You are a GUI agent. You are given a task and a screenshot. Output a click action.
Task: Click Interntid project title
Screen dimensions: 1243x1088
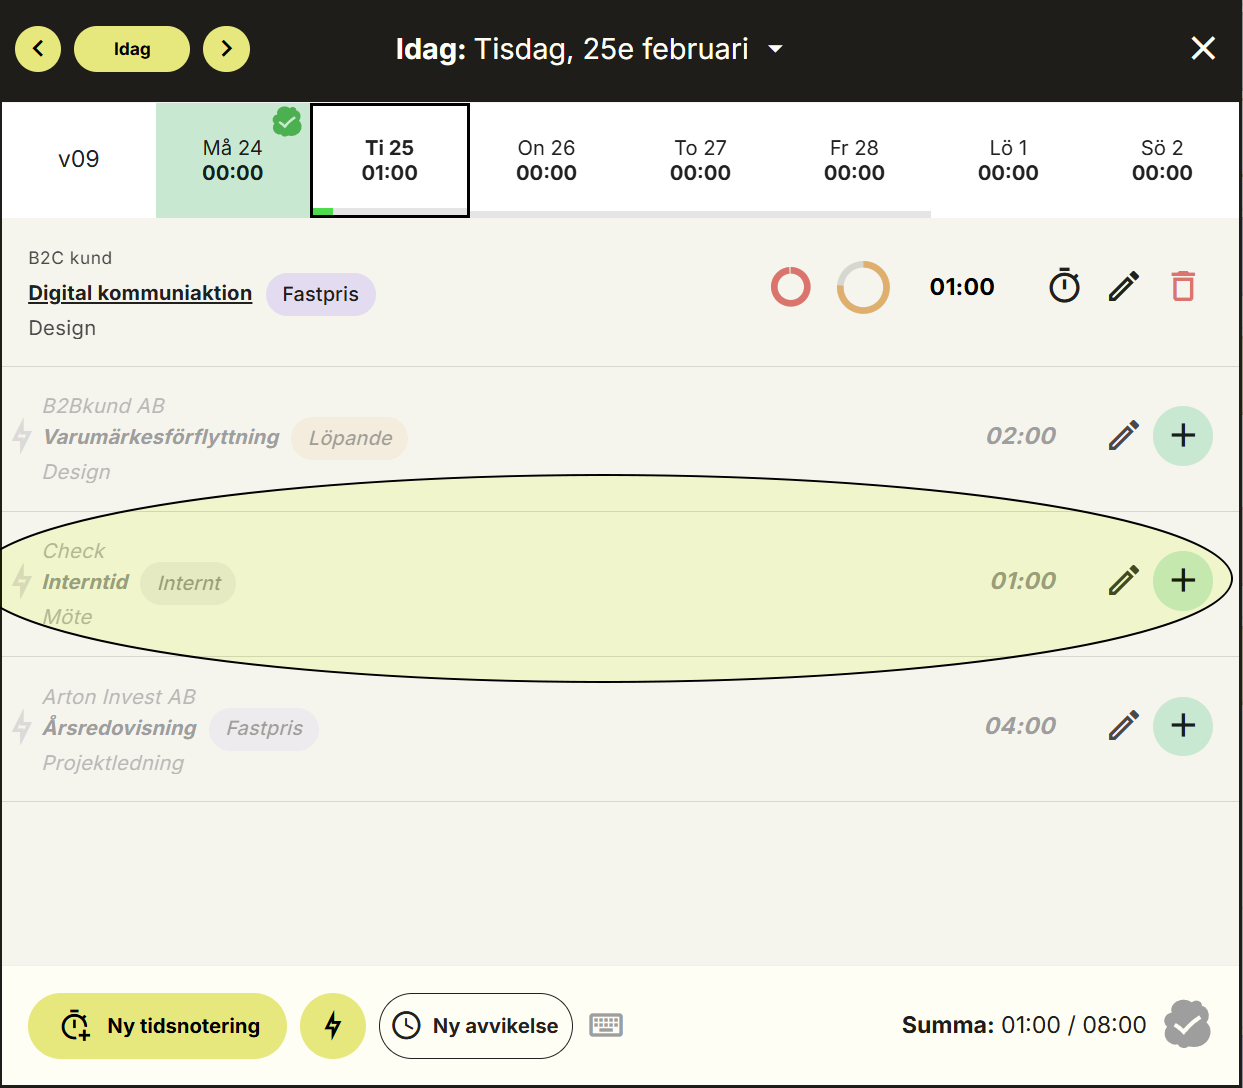pyautogui.click(x=85, y=582)
